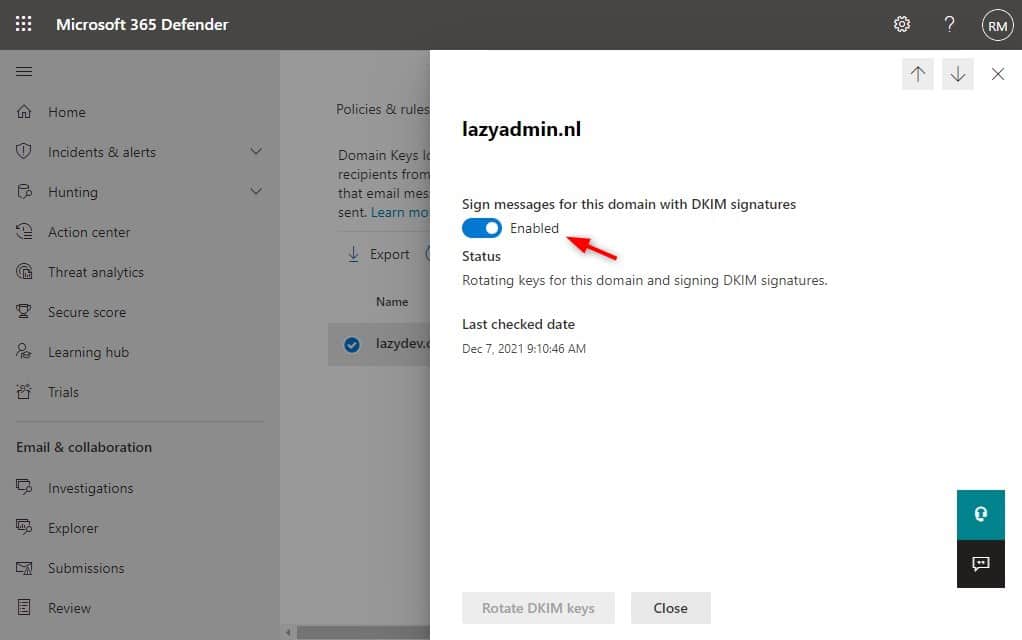Open Learning hub page

click(88, 352)
